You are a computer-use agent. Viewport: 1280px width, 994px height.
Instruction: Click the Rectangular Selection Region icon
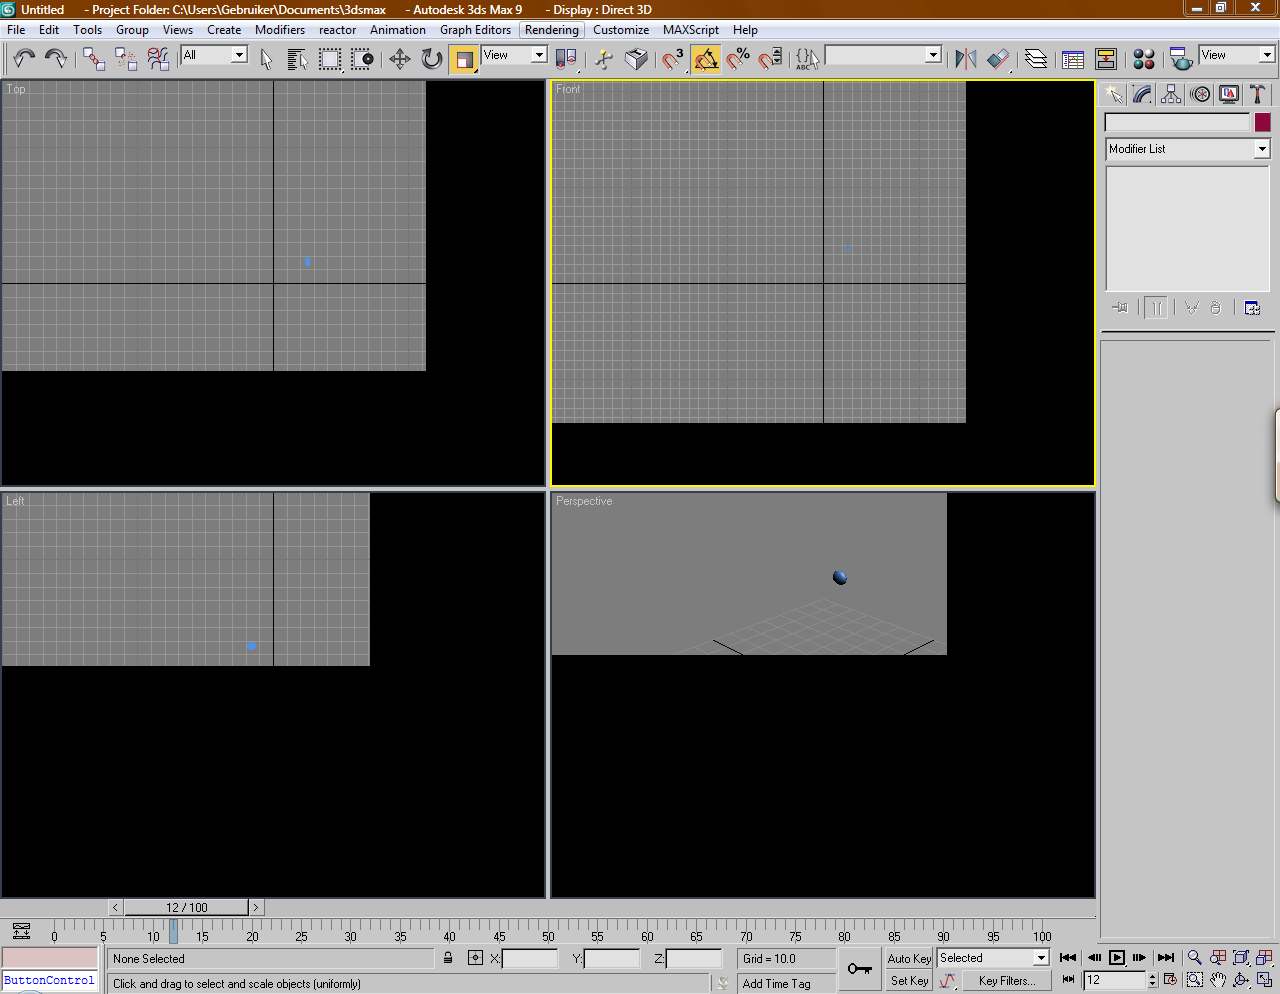pos(330,59)
